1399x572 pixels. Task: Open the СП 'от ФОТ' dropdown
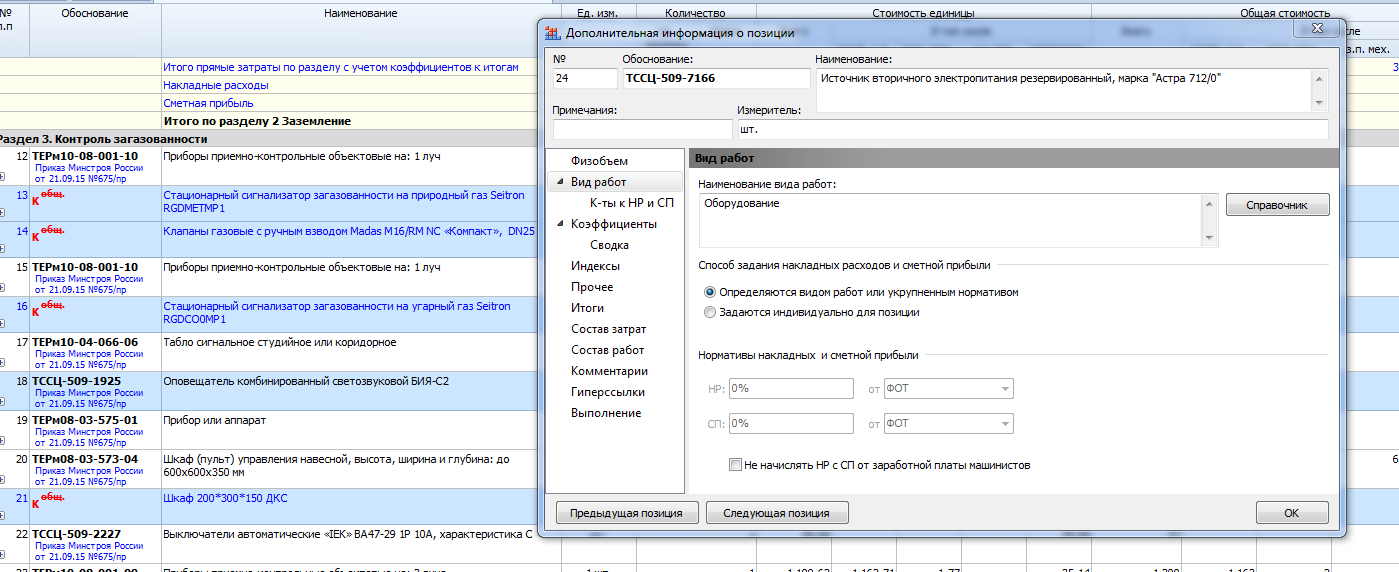(x=949, y=424)
